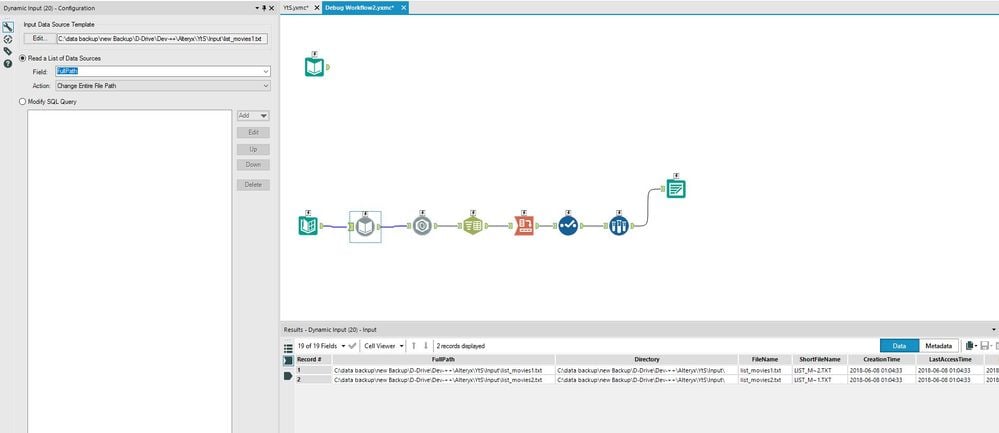Go to next record with down arrow
999x433 pixels.
[426, 345]
